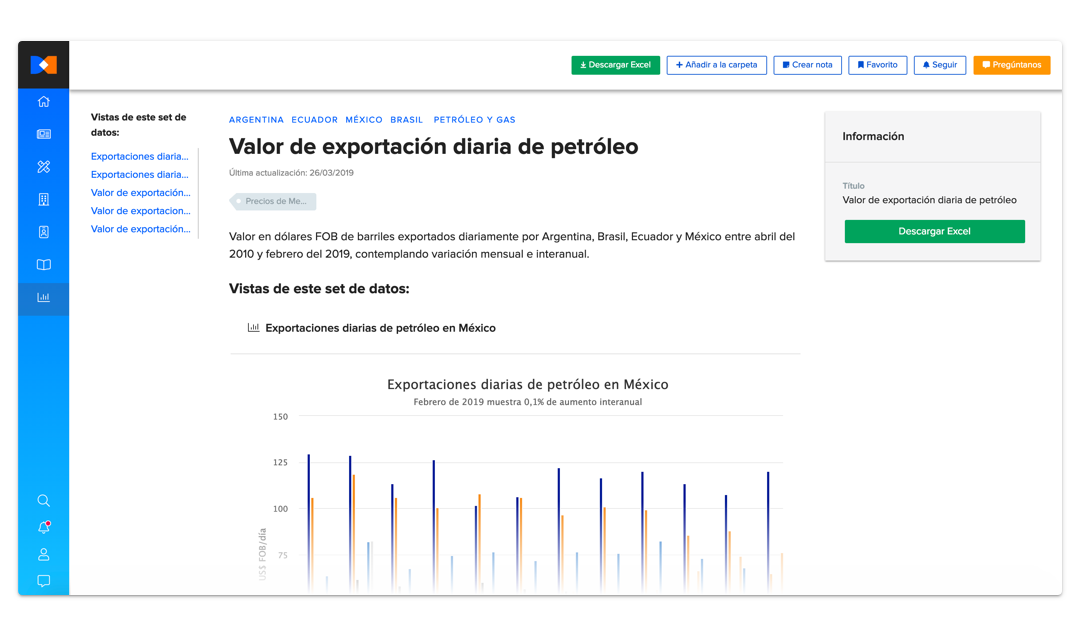The image size is (1080, 636).
Task: Click the green Descargar Excel toolbar button
Action: click(615, 65)
